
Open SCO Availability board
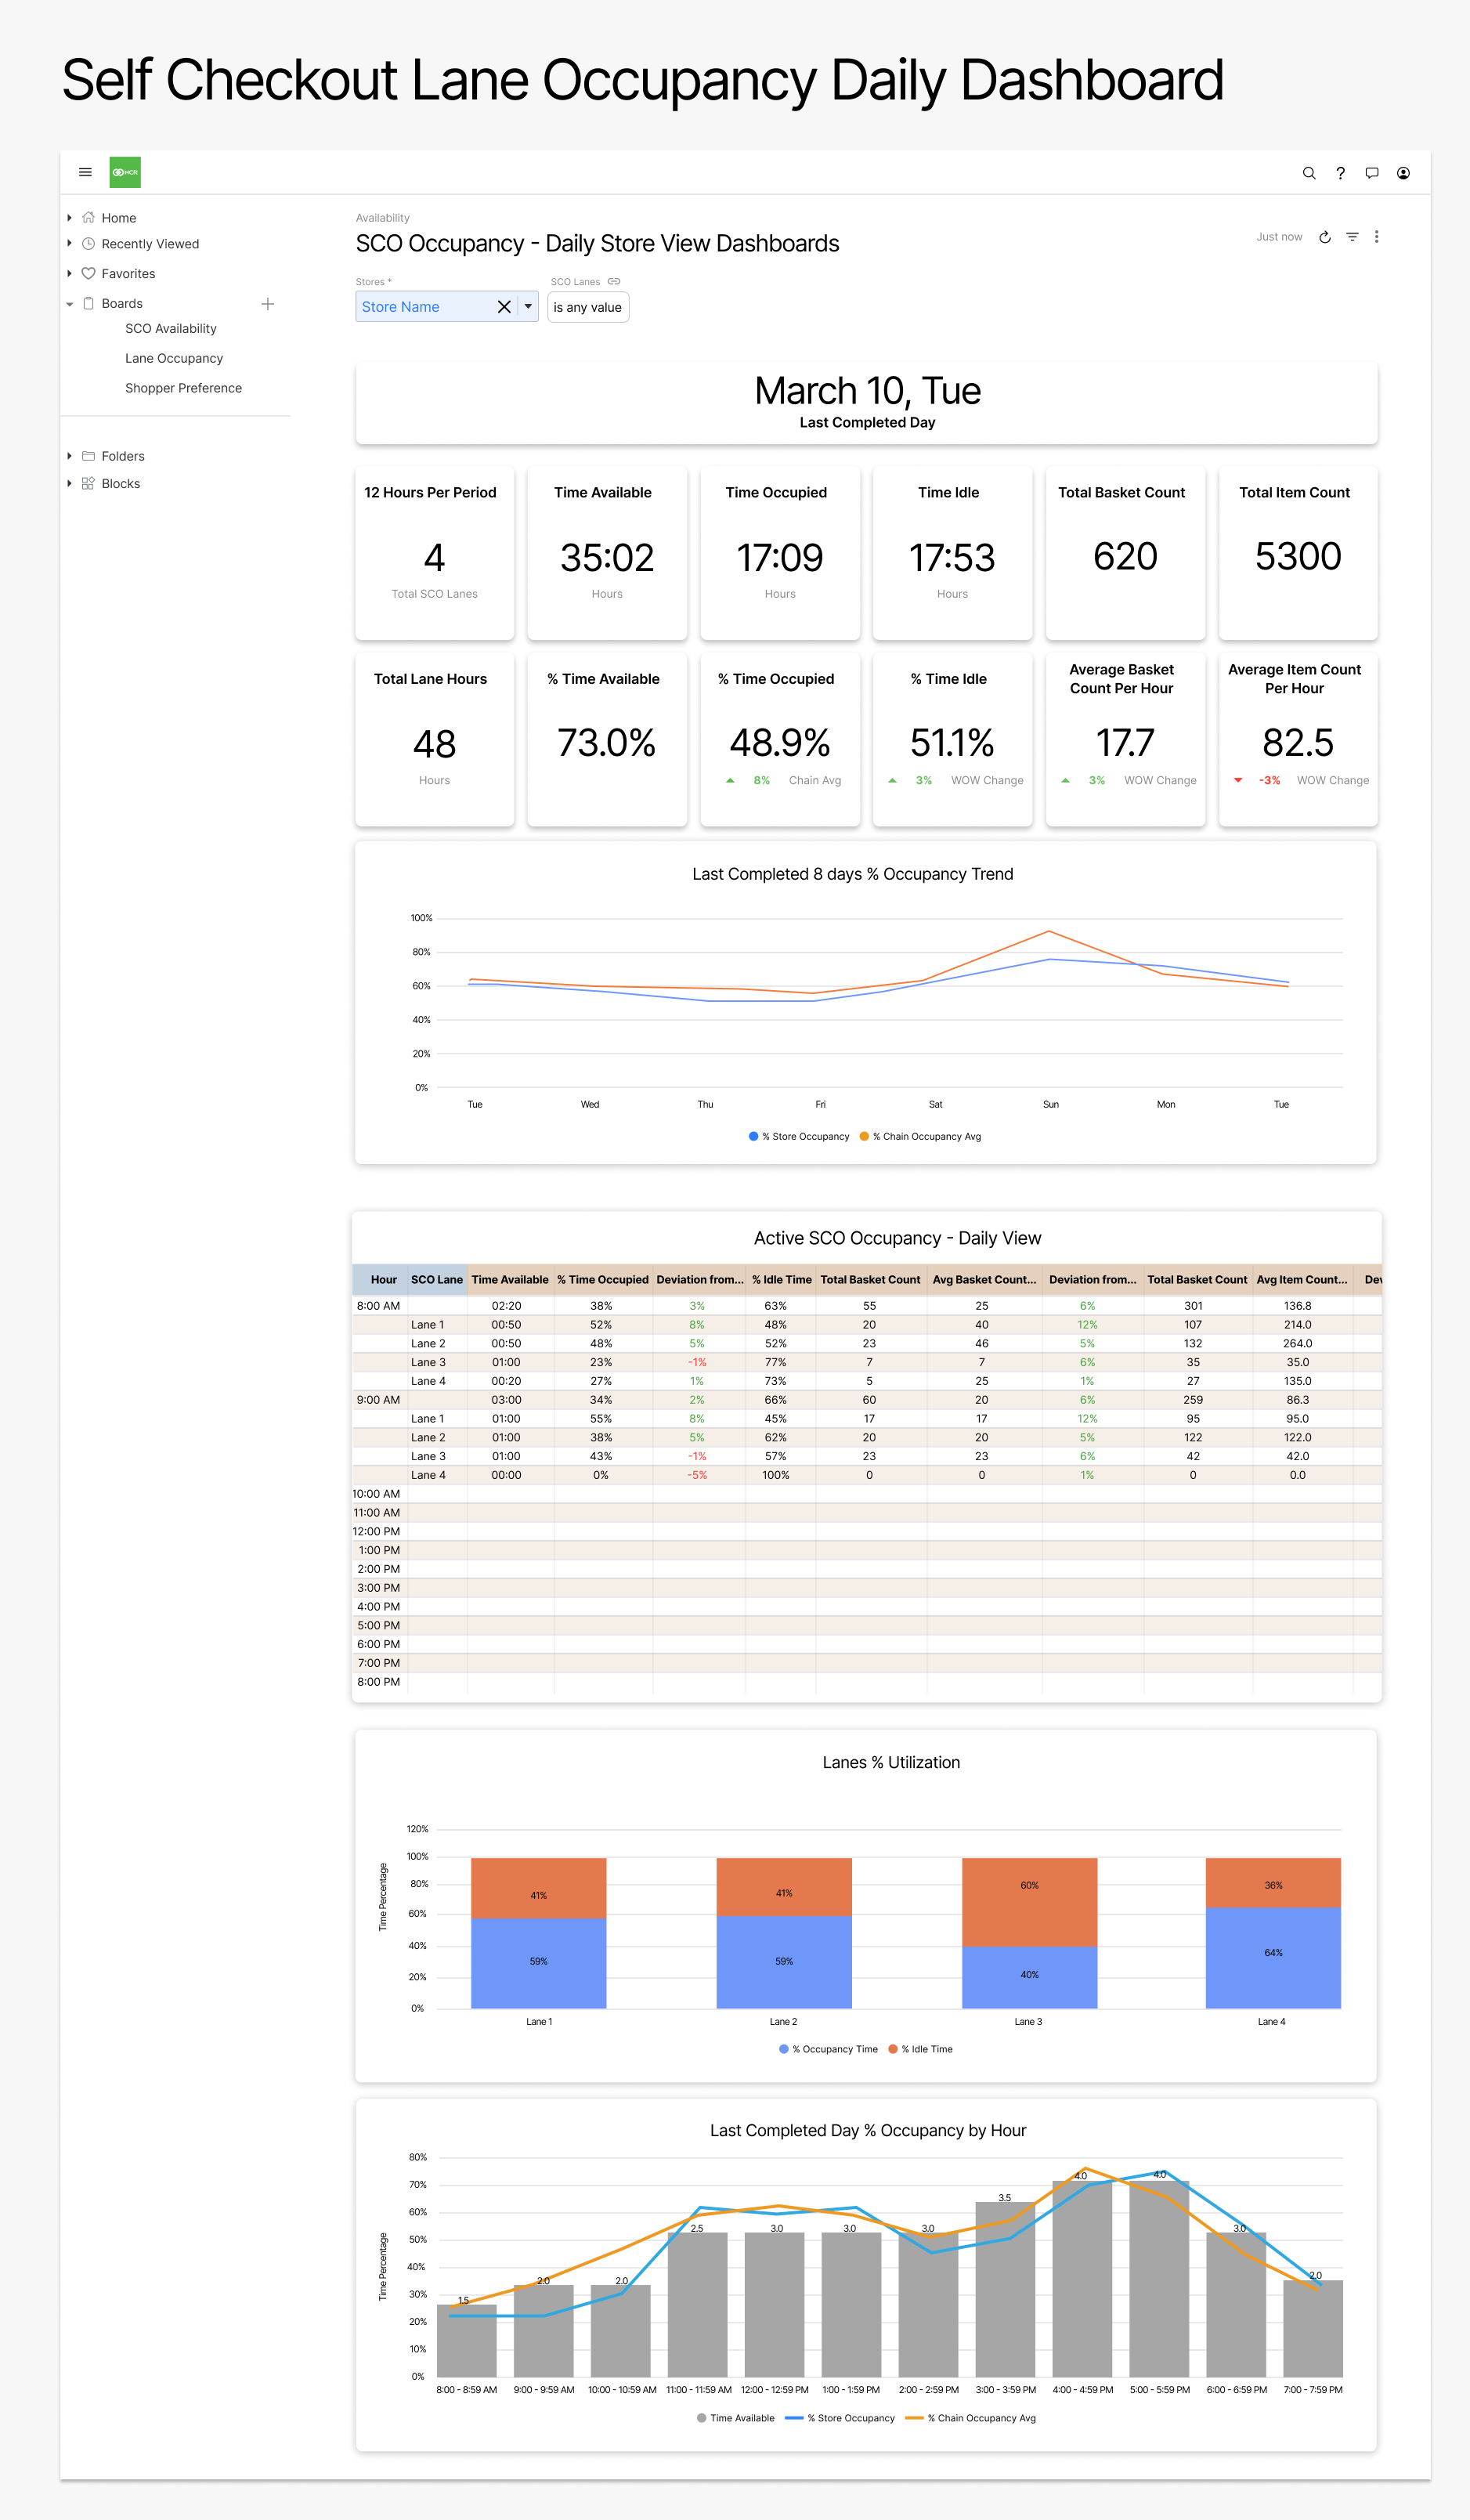point(171,328)
